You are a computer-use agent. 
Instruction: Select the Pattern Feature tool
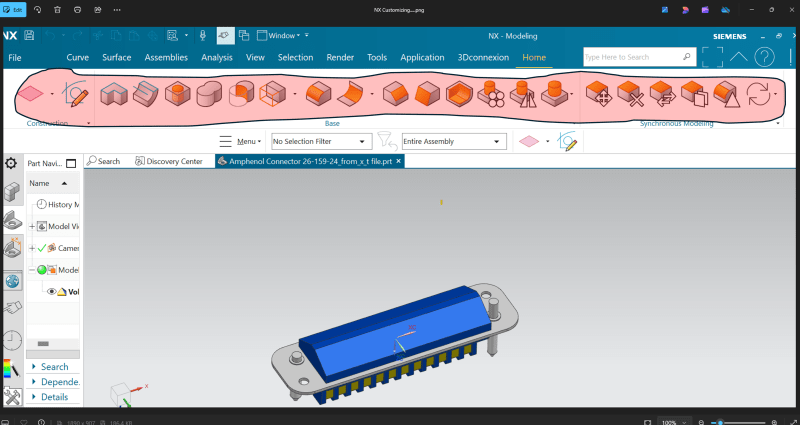(491, 94)
